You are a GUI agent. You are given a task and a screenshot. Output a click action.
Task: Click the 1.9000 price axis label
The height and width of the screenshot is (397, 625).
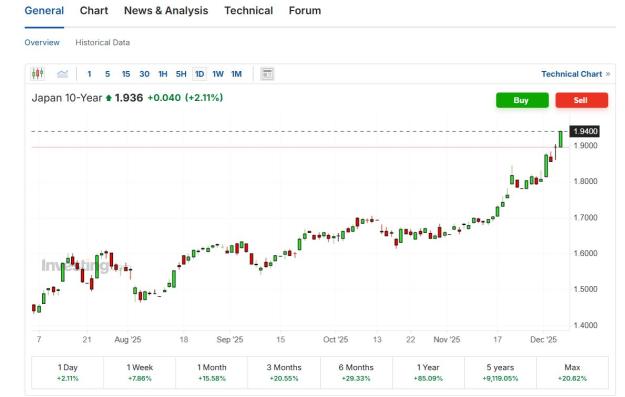[586, 146]
